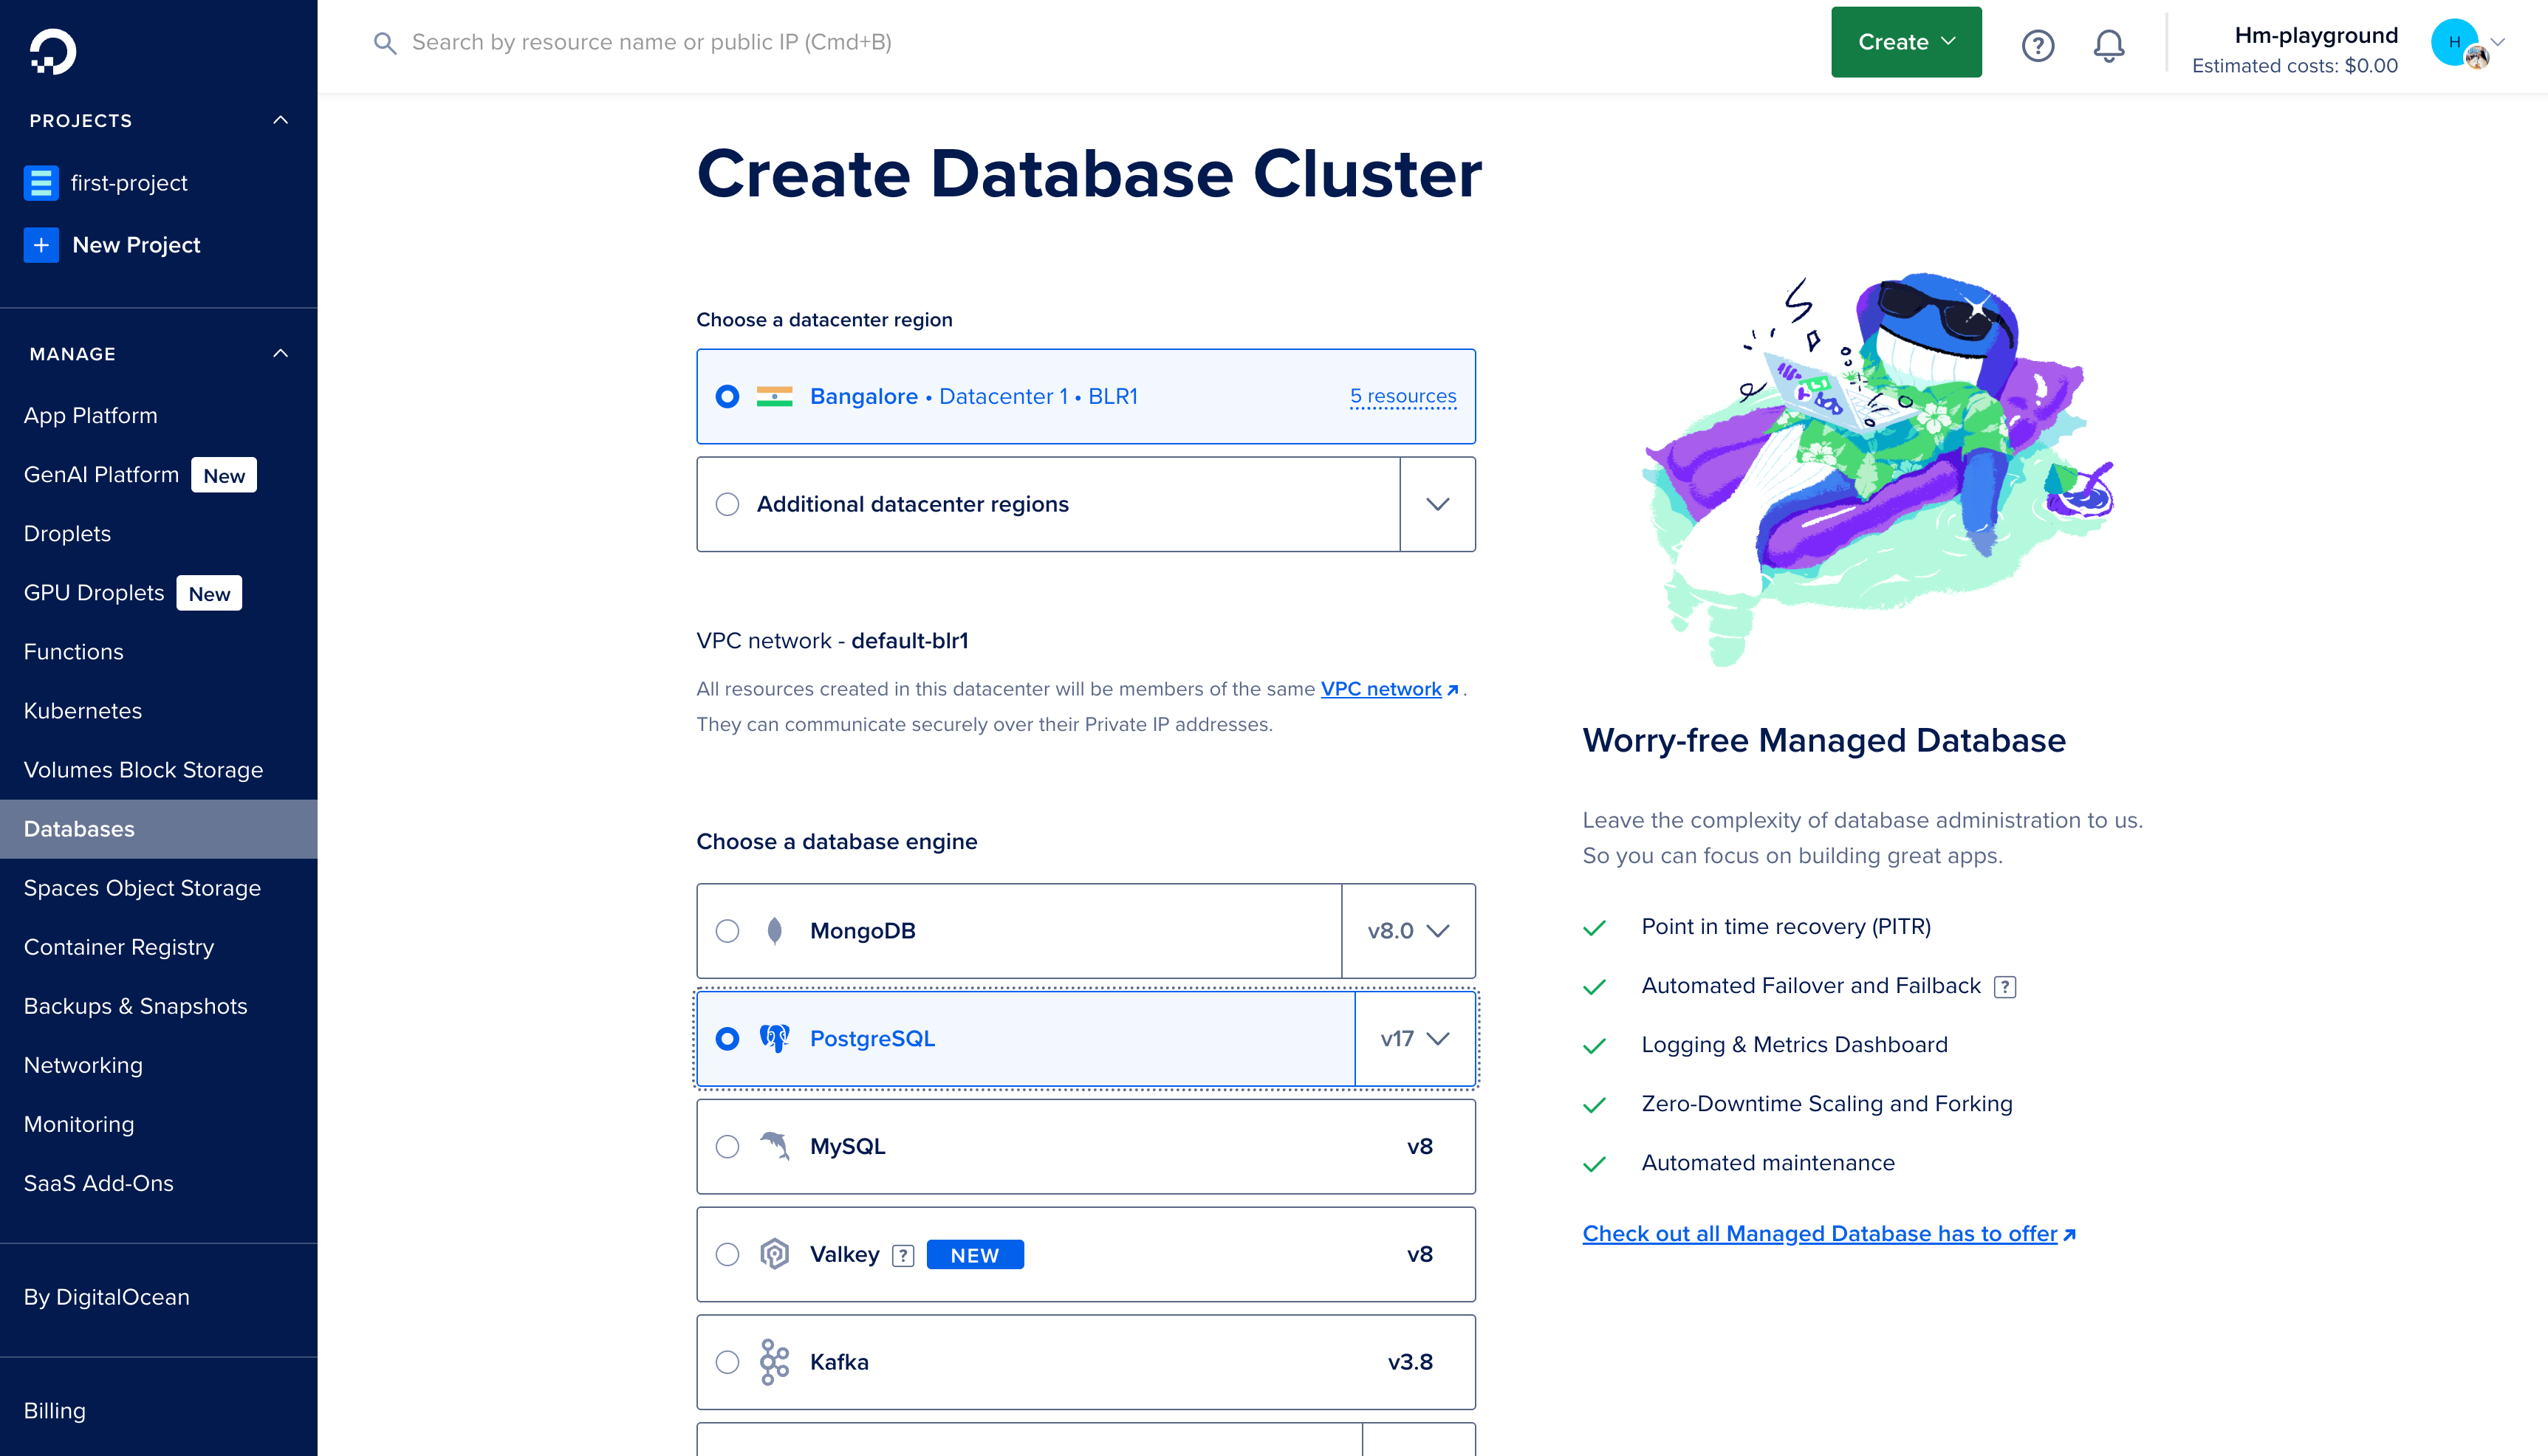Open Container Registry in the sidebar
The image size is (2548, 1456).
tap(119, 947)
